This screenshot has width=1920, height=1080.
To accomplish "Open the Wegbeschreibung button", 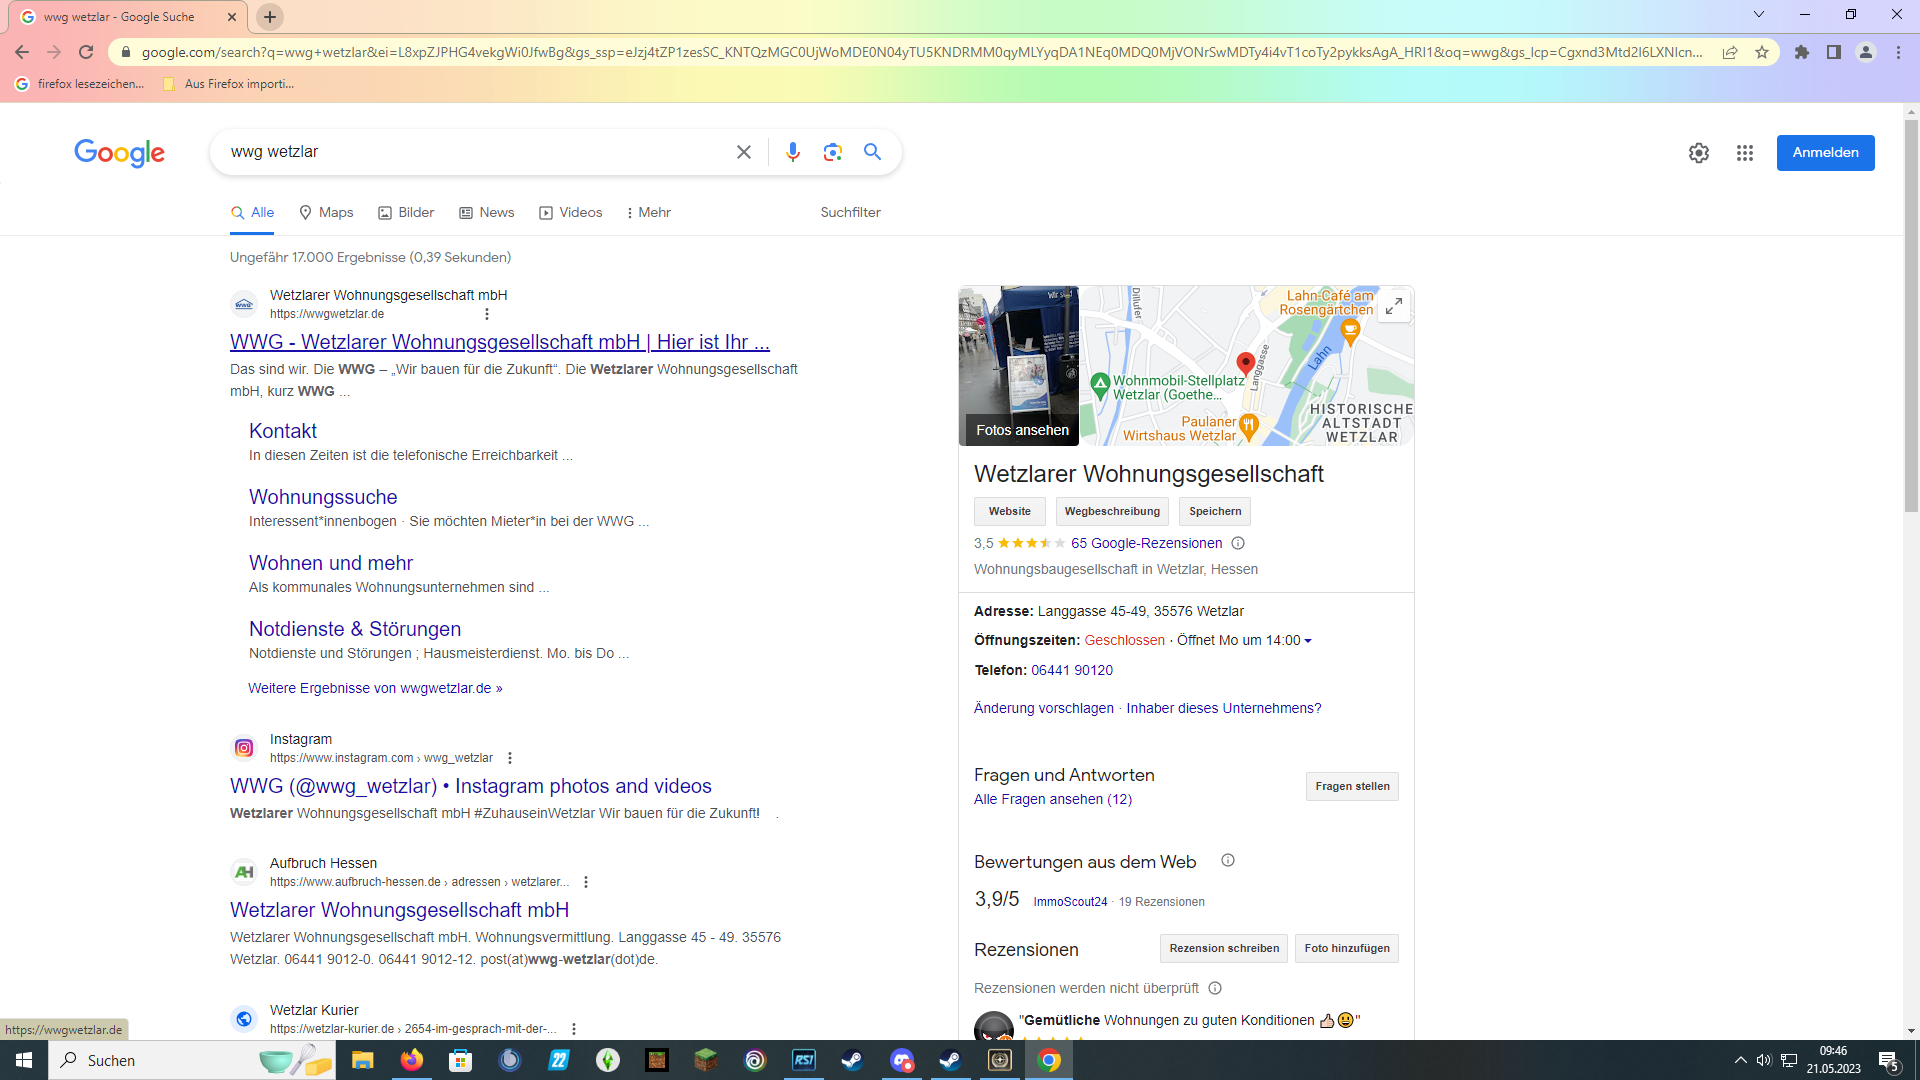I will (x=1111, y=511).
